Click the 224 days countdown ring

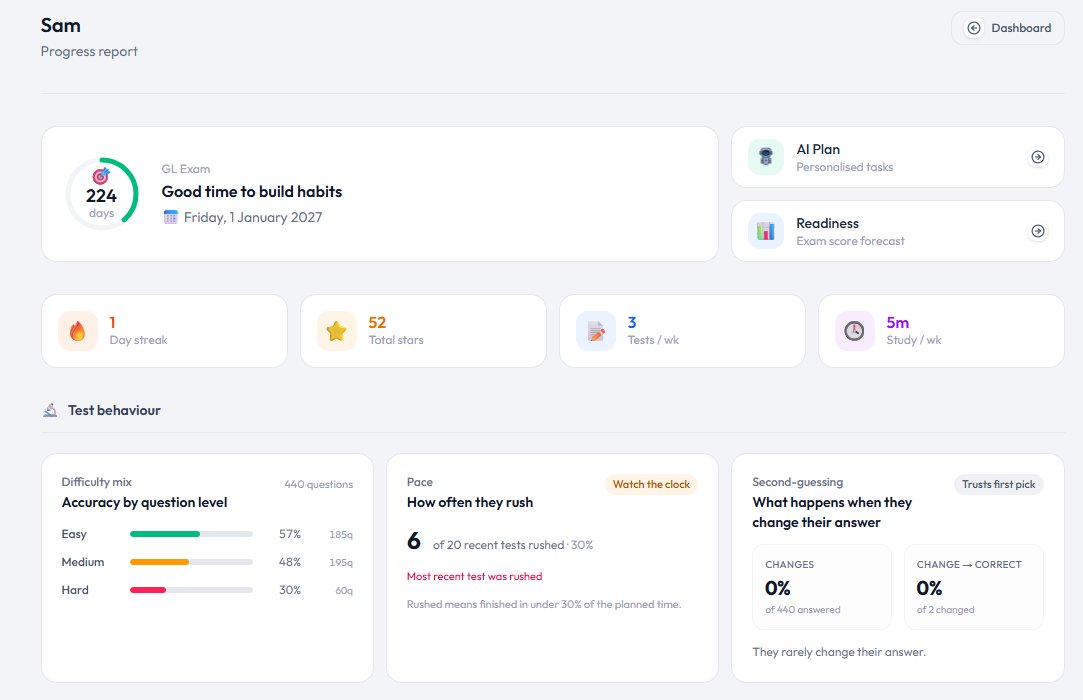click(x=102, y=193)
